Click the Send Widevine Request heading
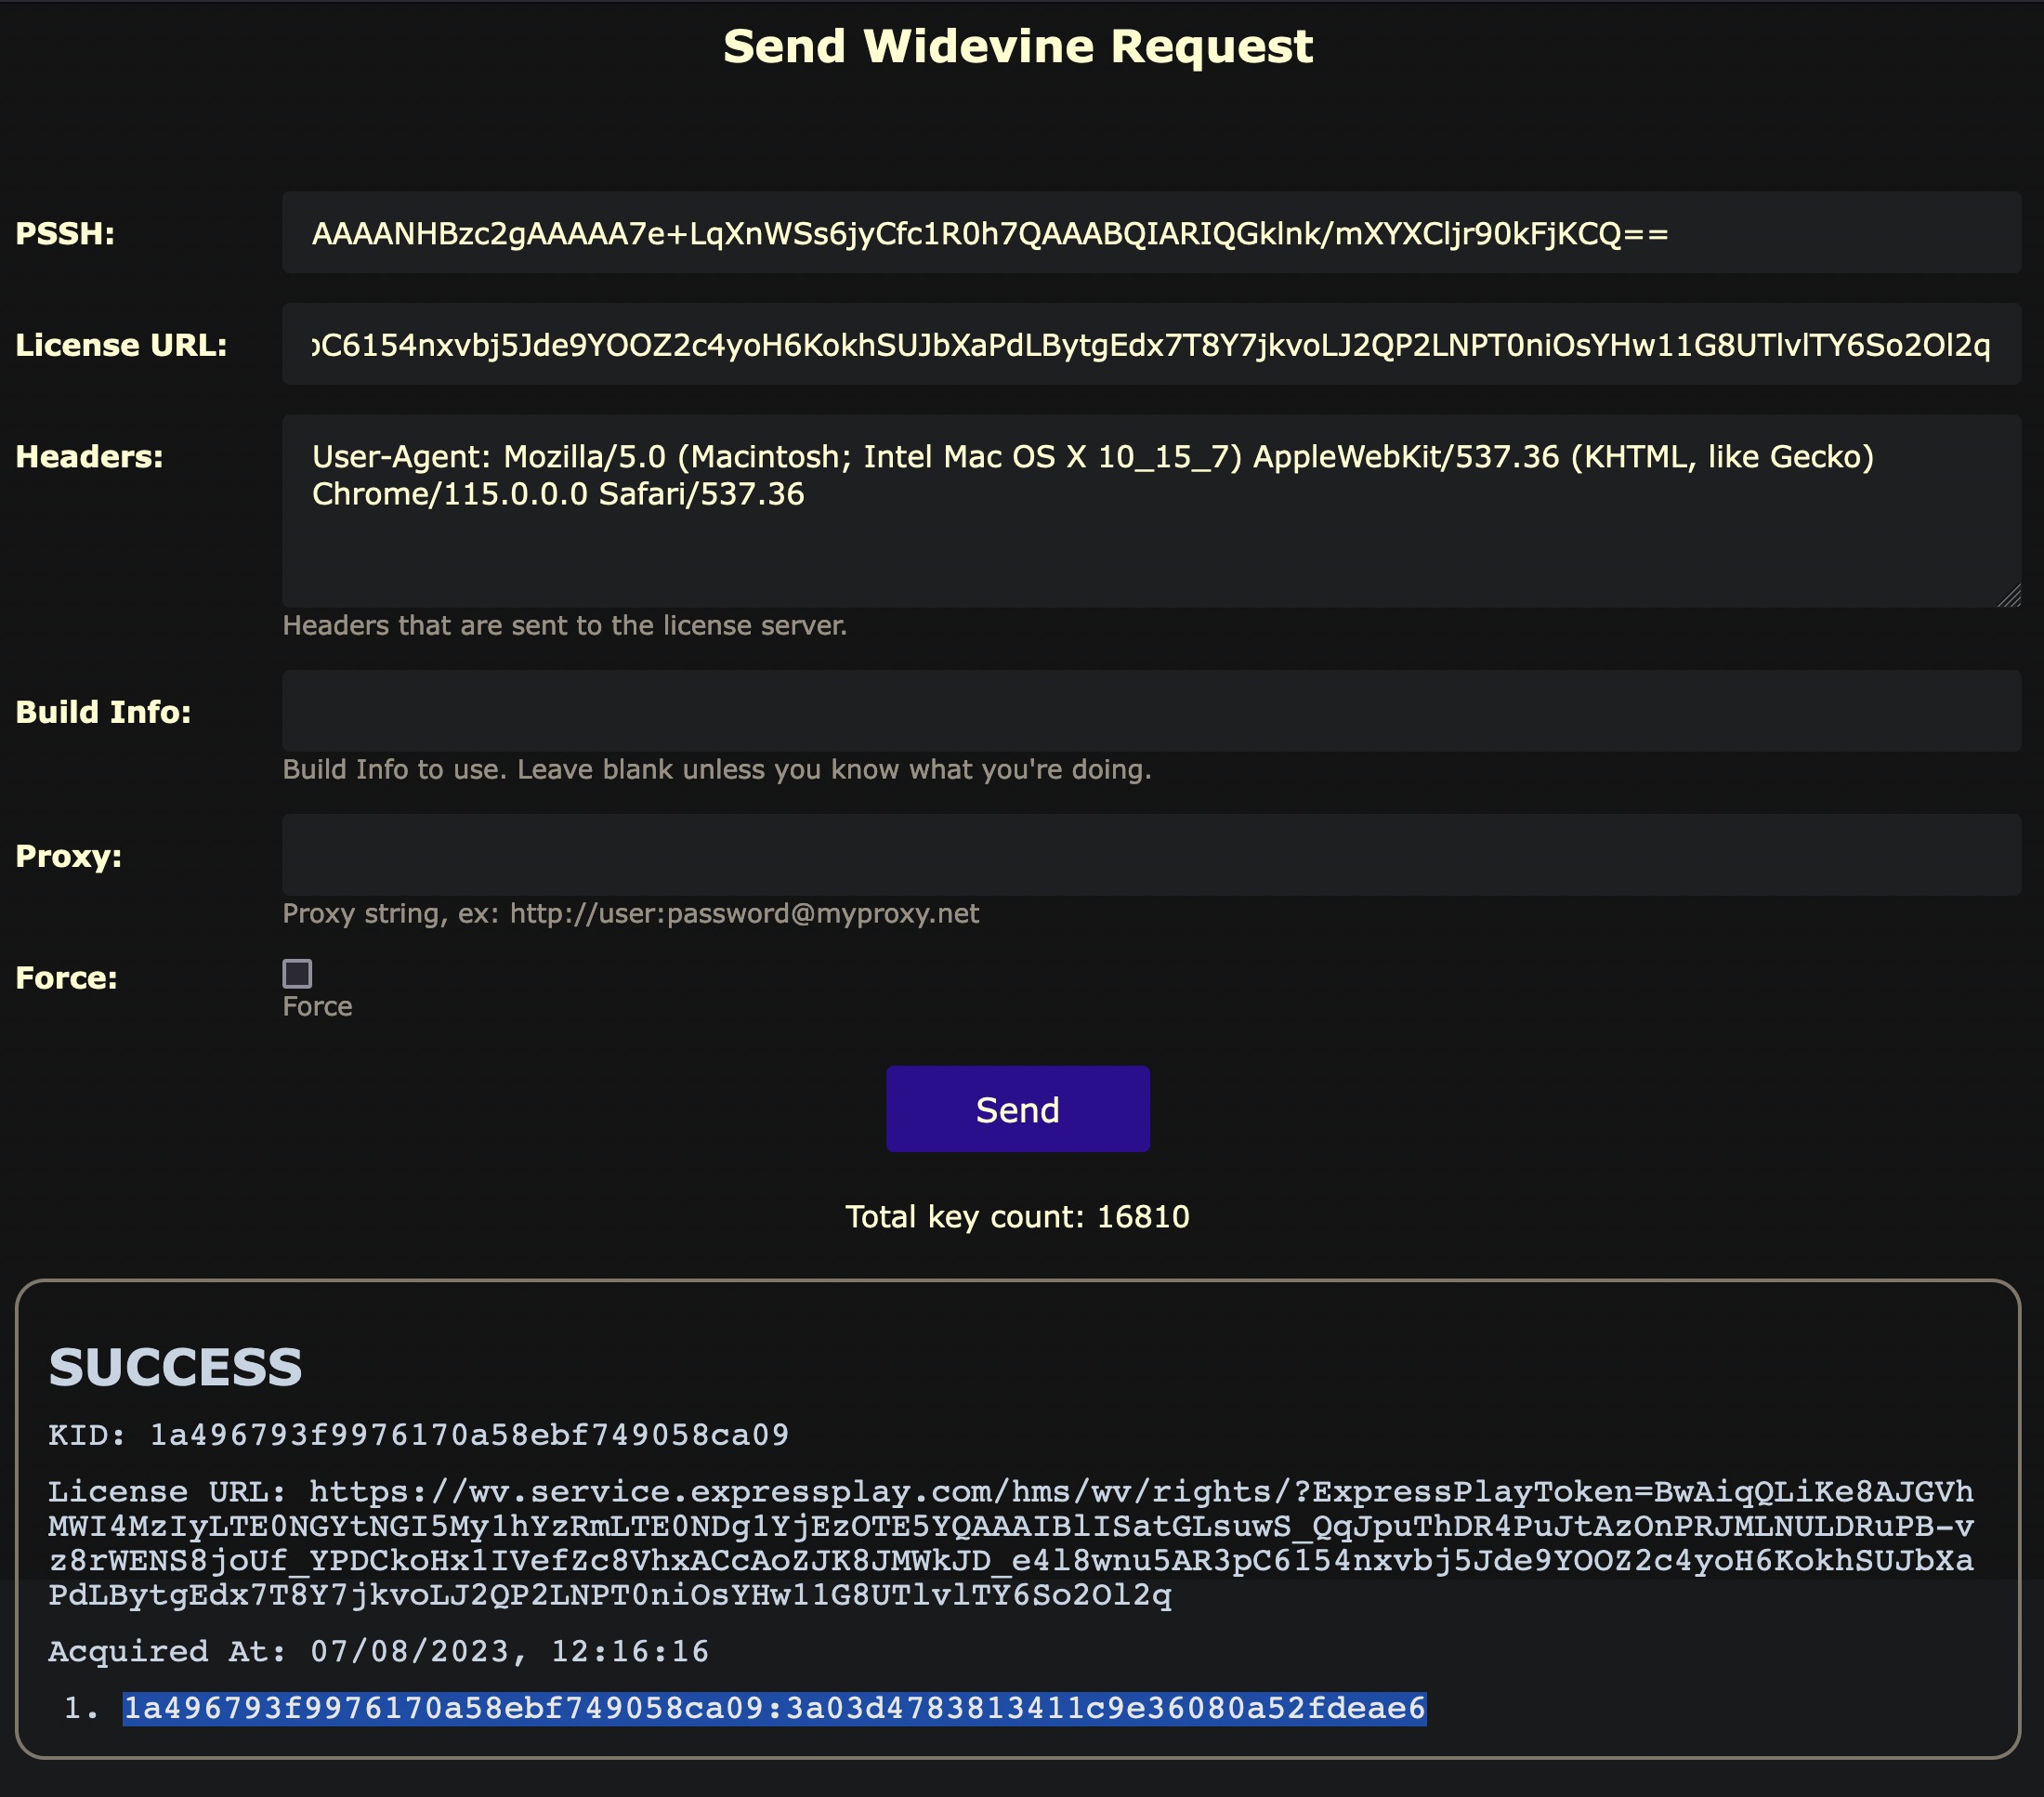 1017,47
